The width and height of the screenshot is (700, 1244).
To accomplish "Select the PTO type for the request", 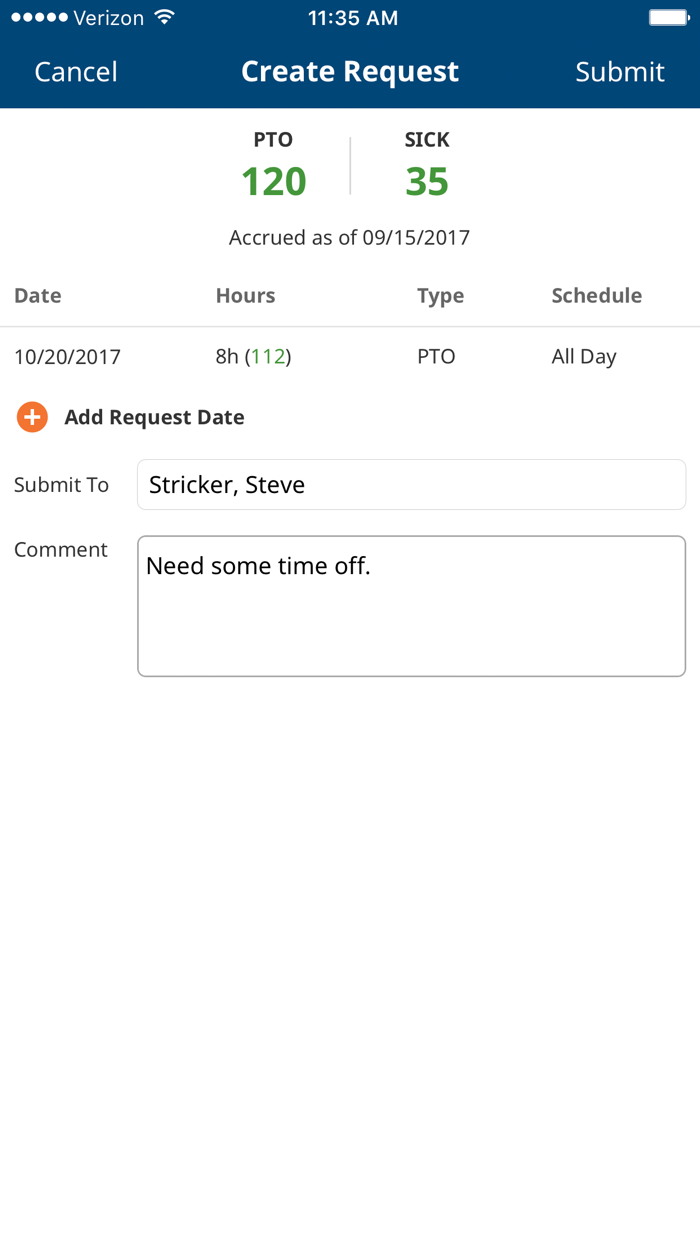I will click(436, 356).
